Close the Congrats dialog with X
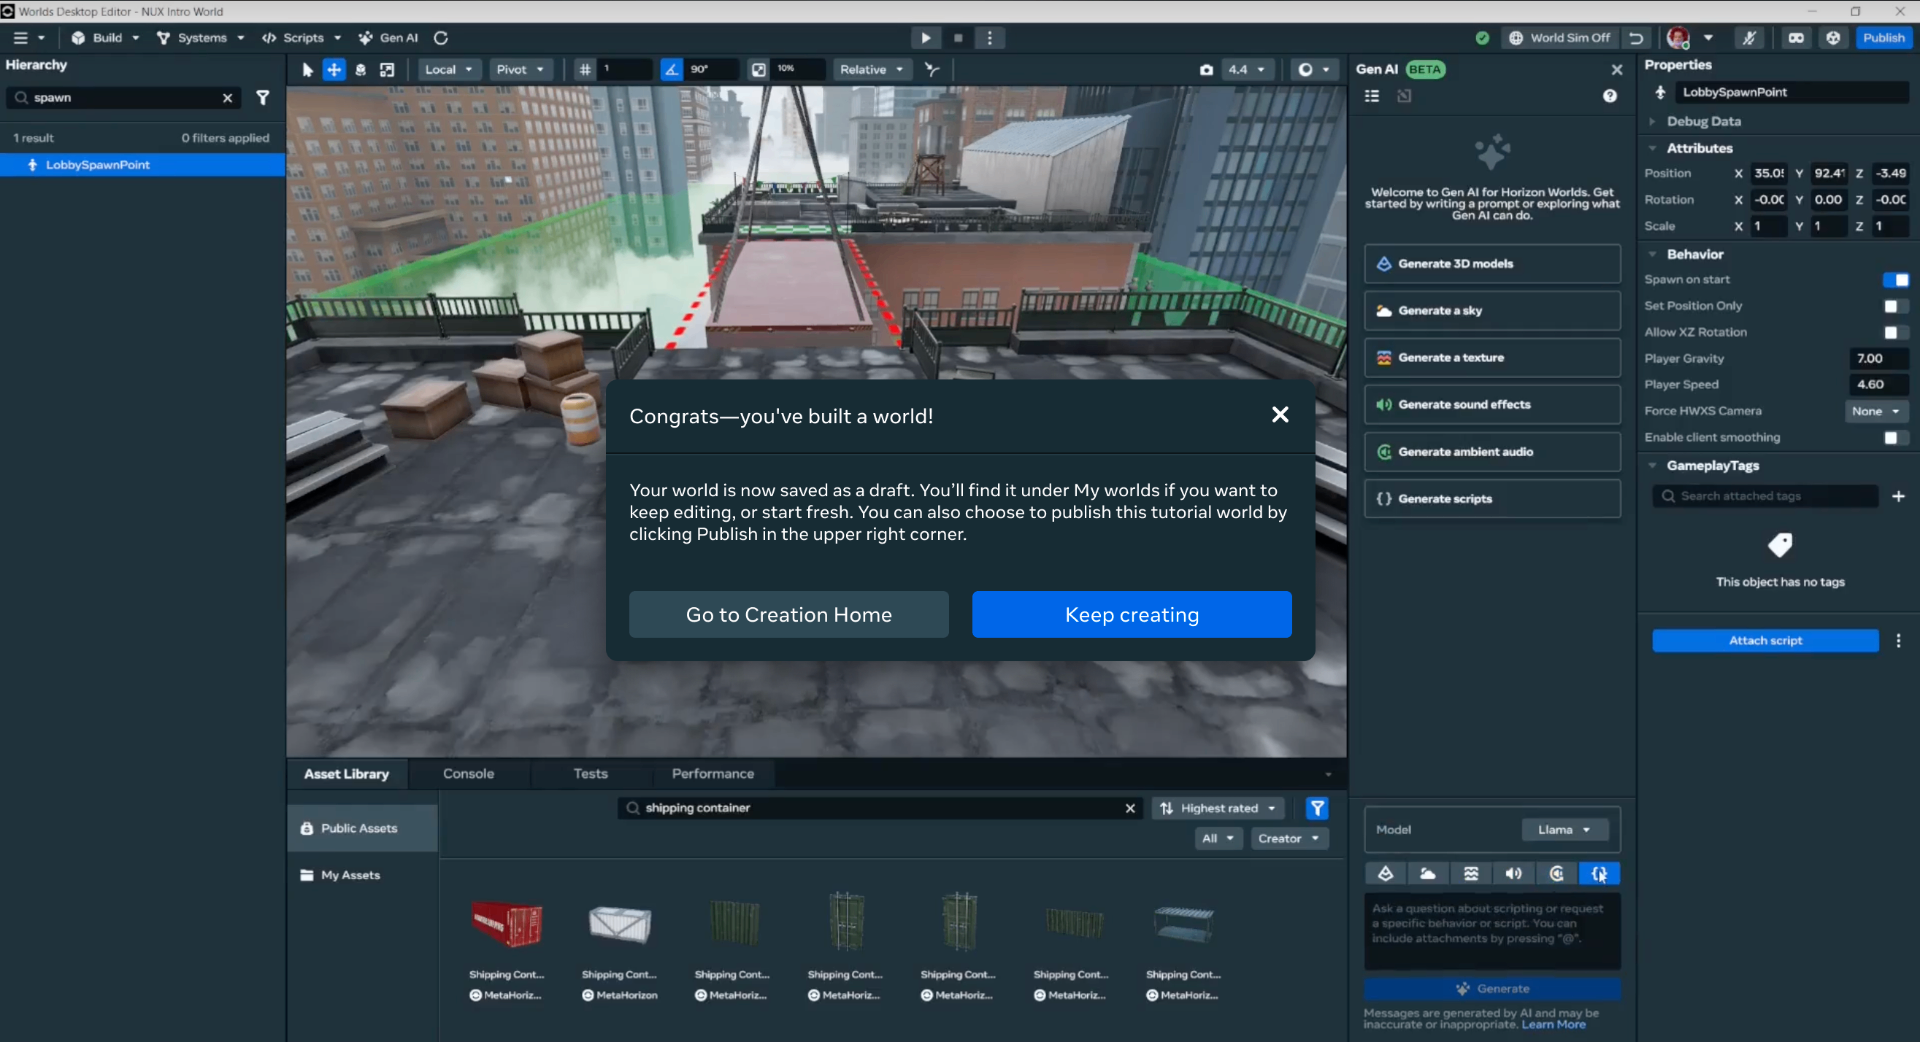Viewport: 1920px width, 1042px height. [1280, 415]
